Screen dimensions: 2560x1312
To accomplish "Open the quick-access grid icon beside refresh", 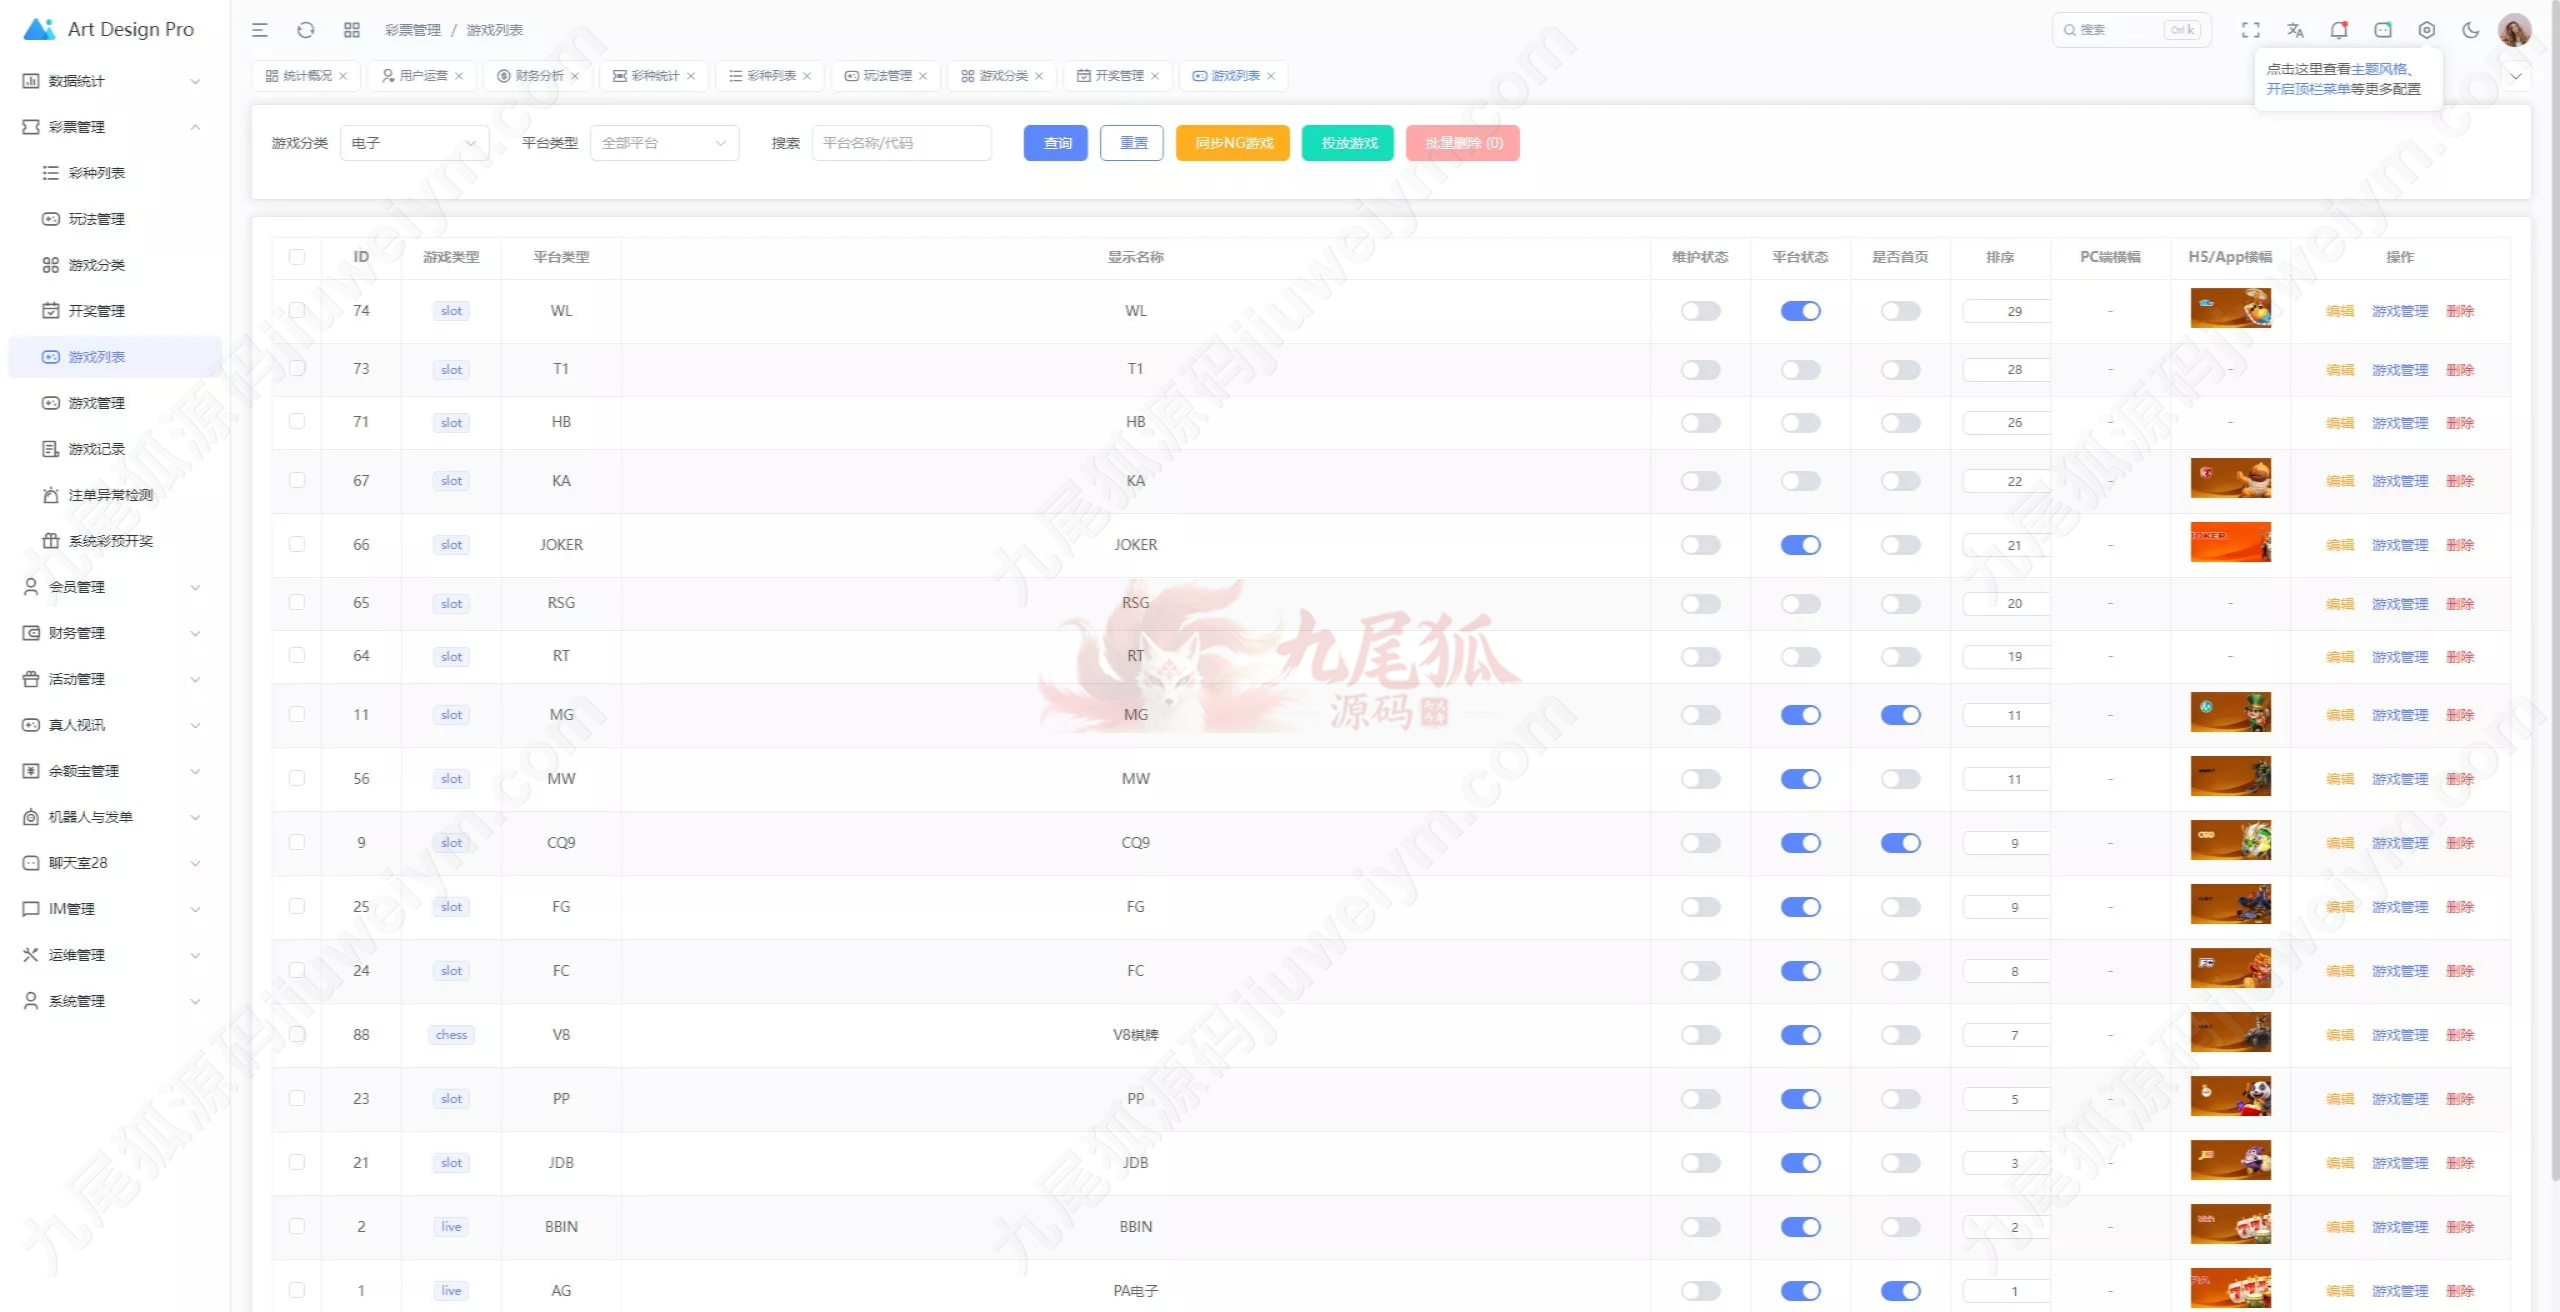I will (352, 30).
